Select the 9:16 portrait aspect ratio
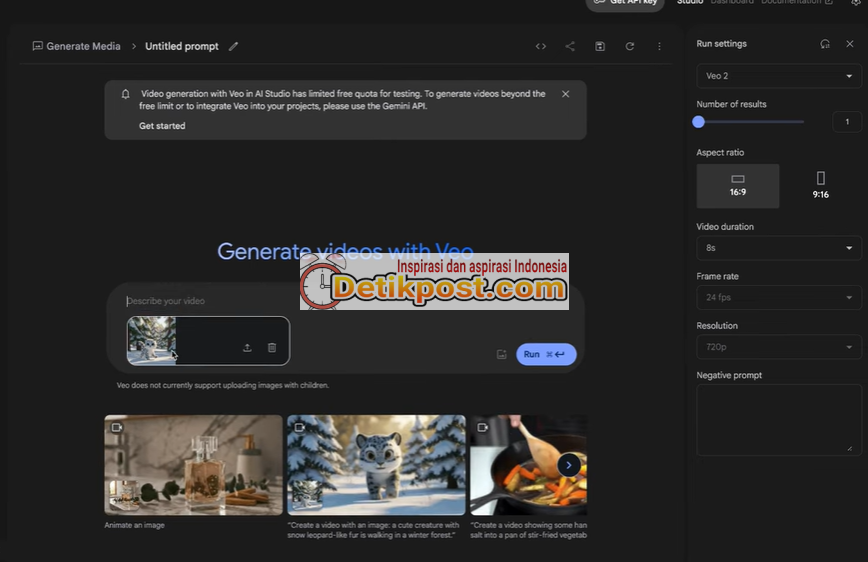The image size is (868, 562). coord(820,185)
